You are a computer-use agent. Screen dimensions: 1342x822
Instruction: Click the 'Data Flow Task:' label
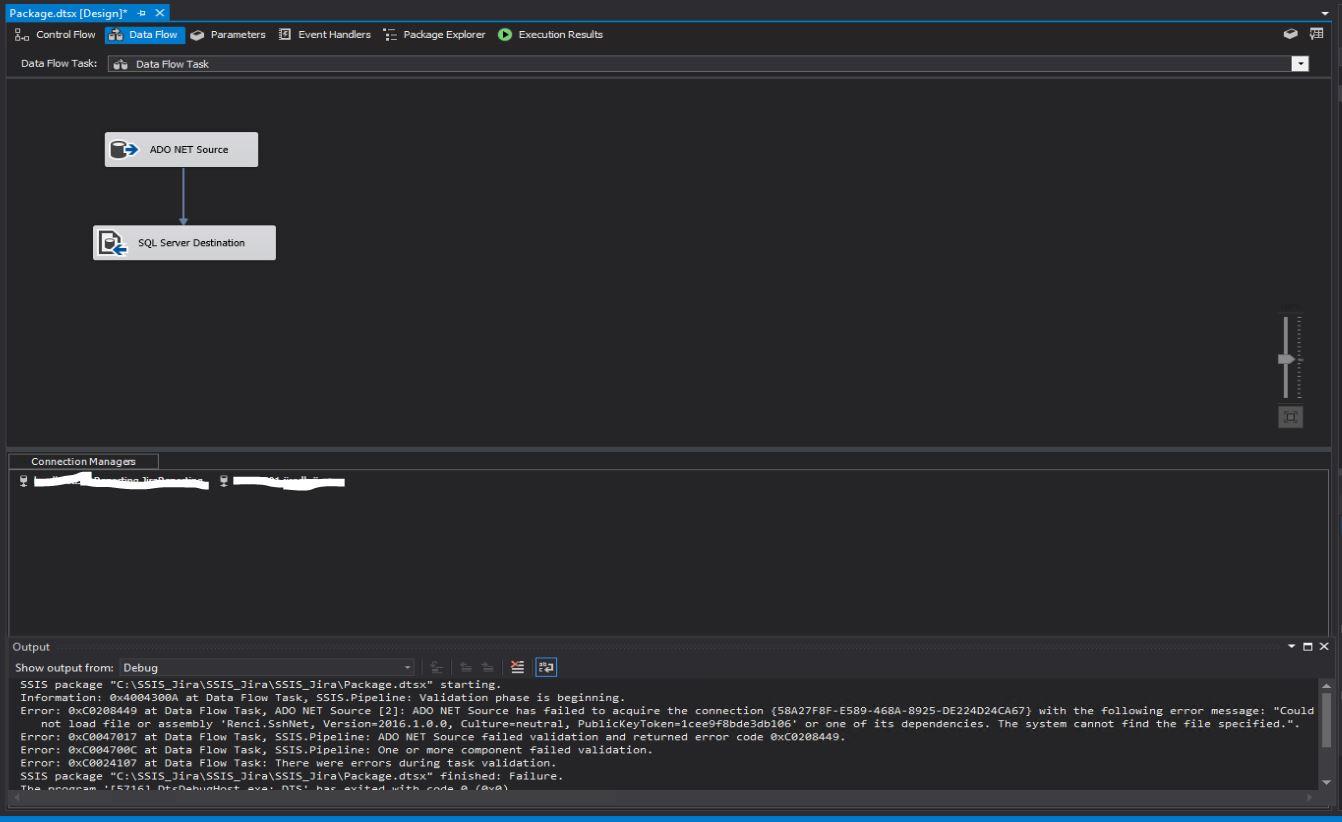(x=59, y=64)
